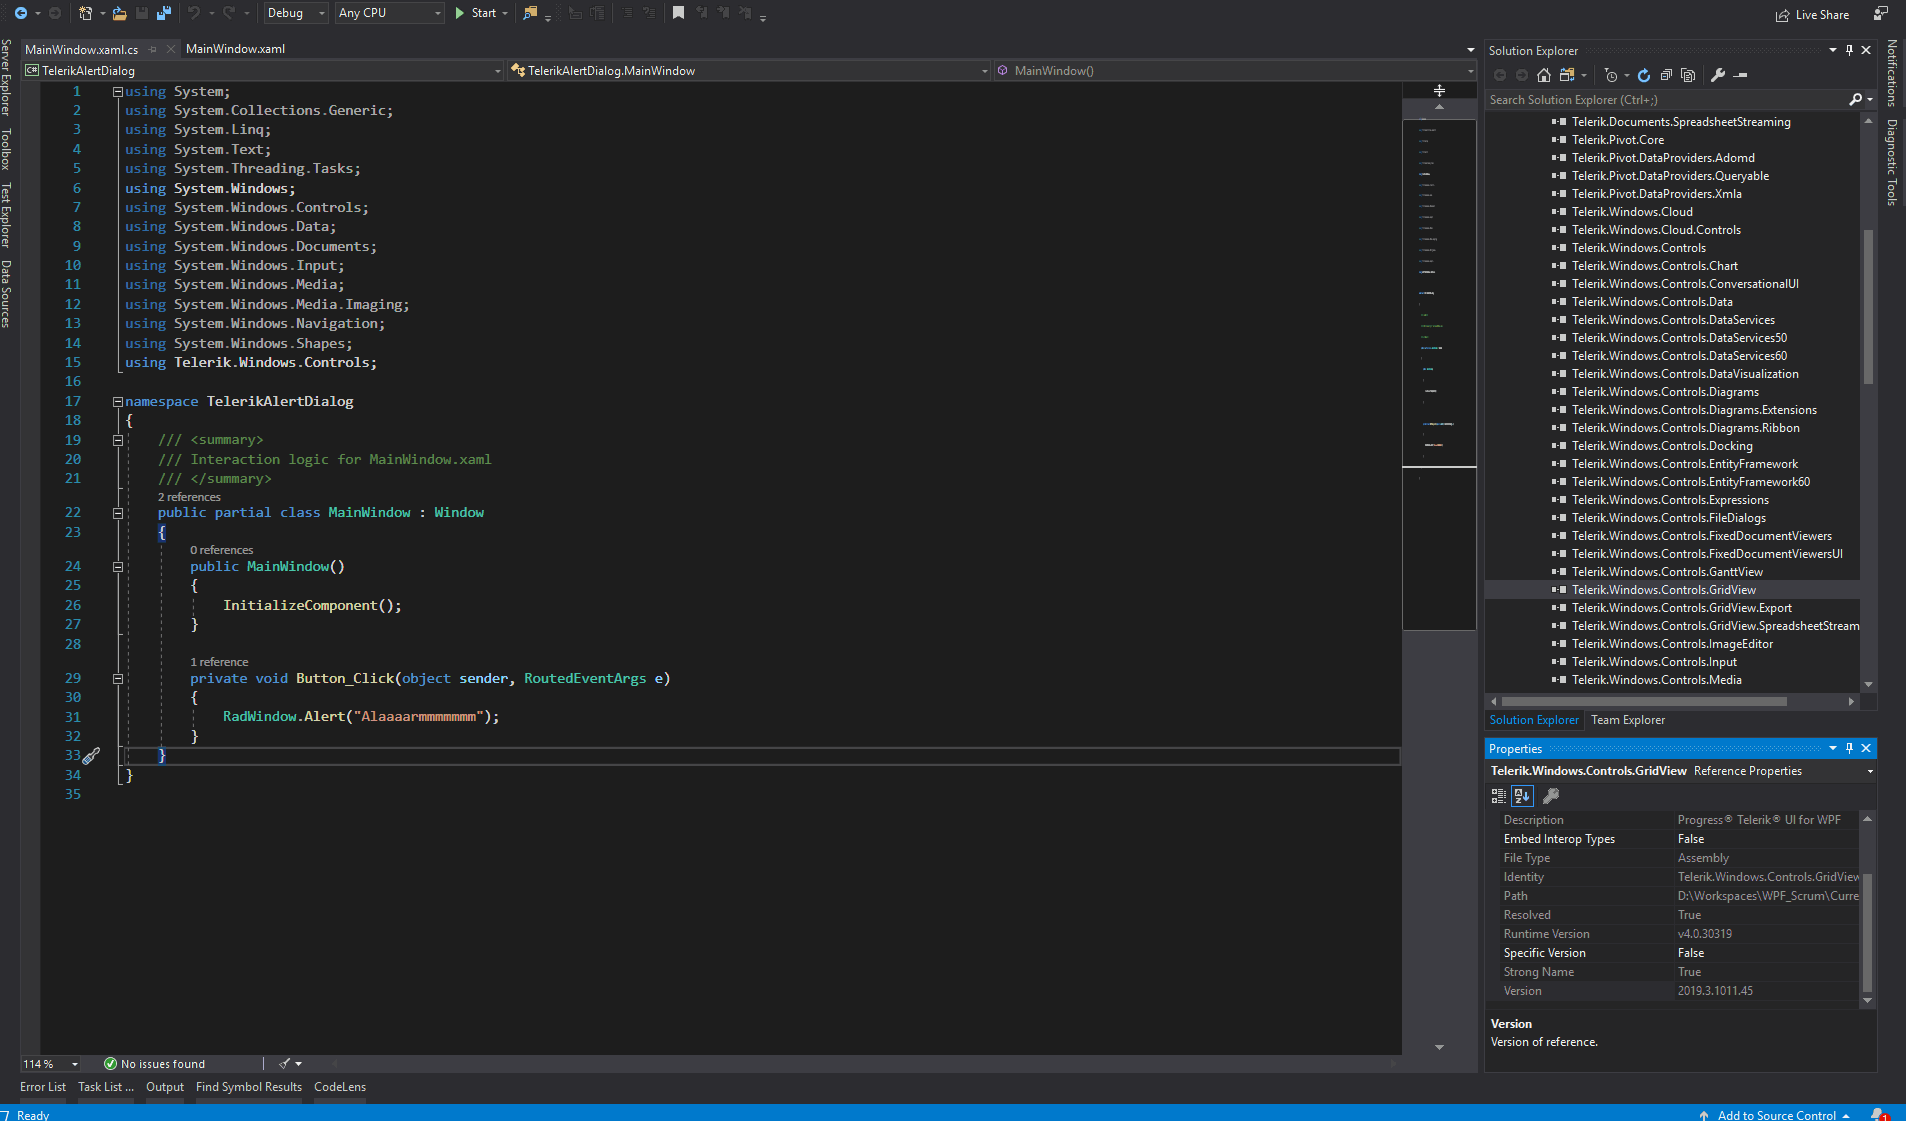Switch to the MainWindow.xaml tab

pyautogui.click(x=235, y=49)
